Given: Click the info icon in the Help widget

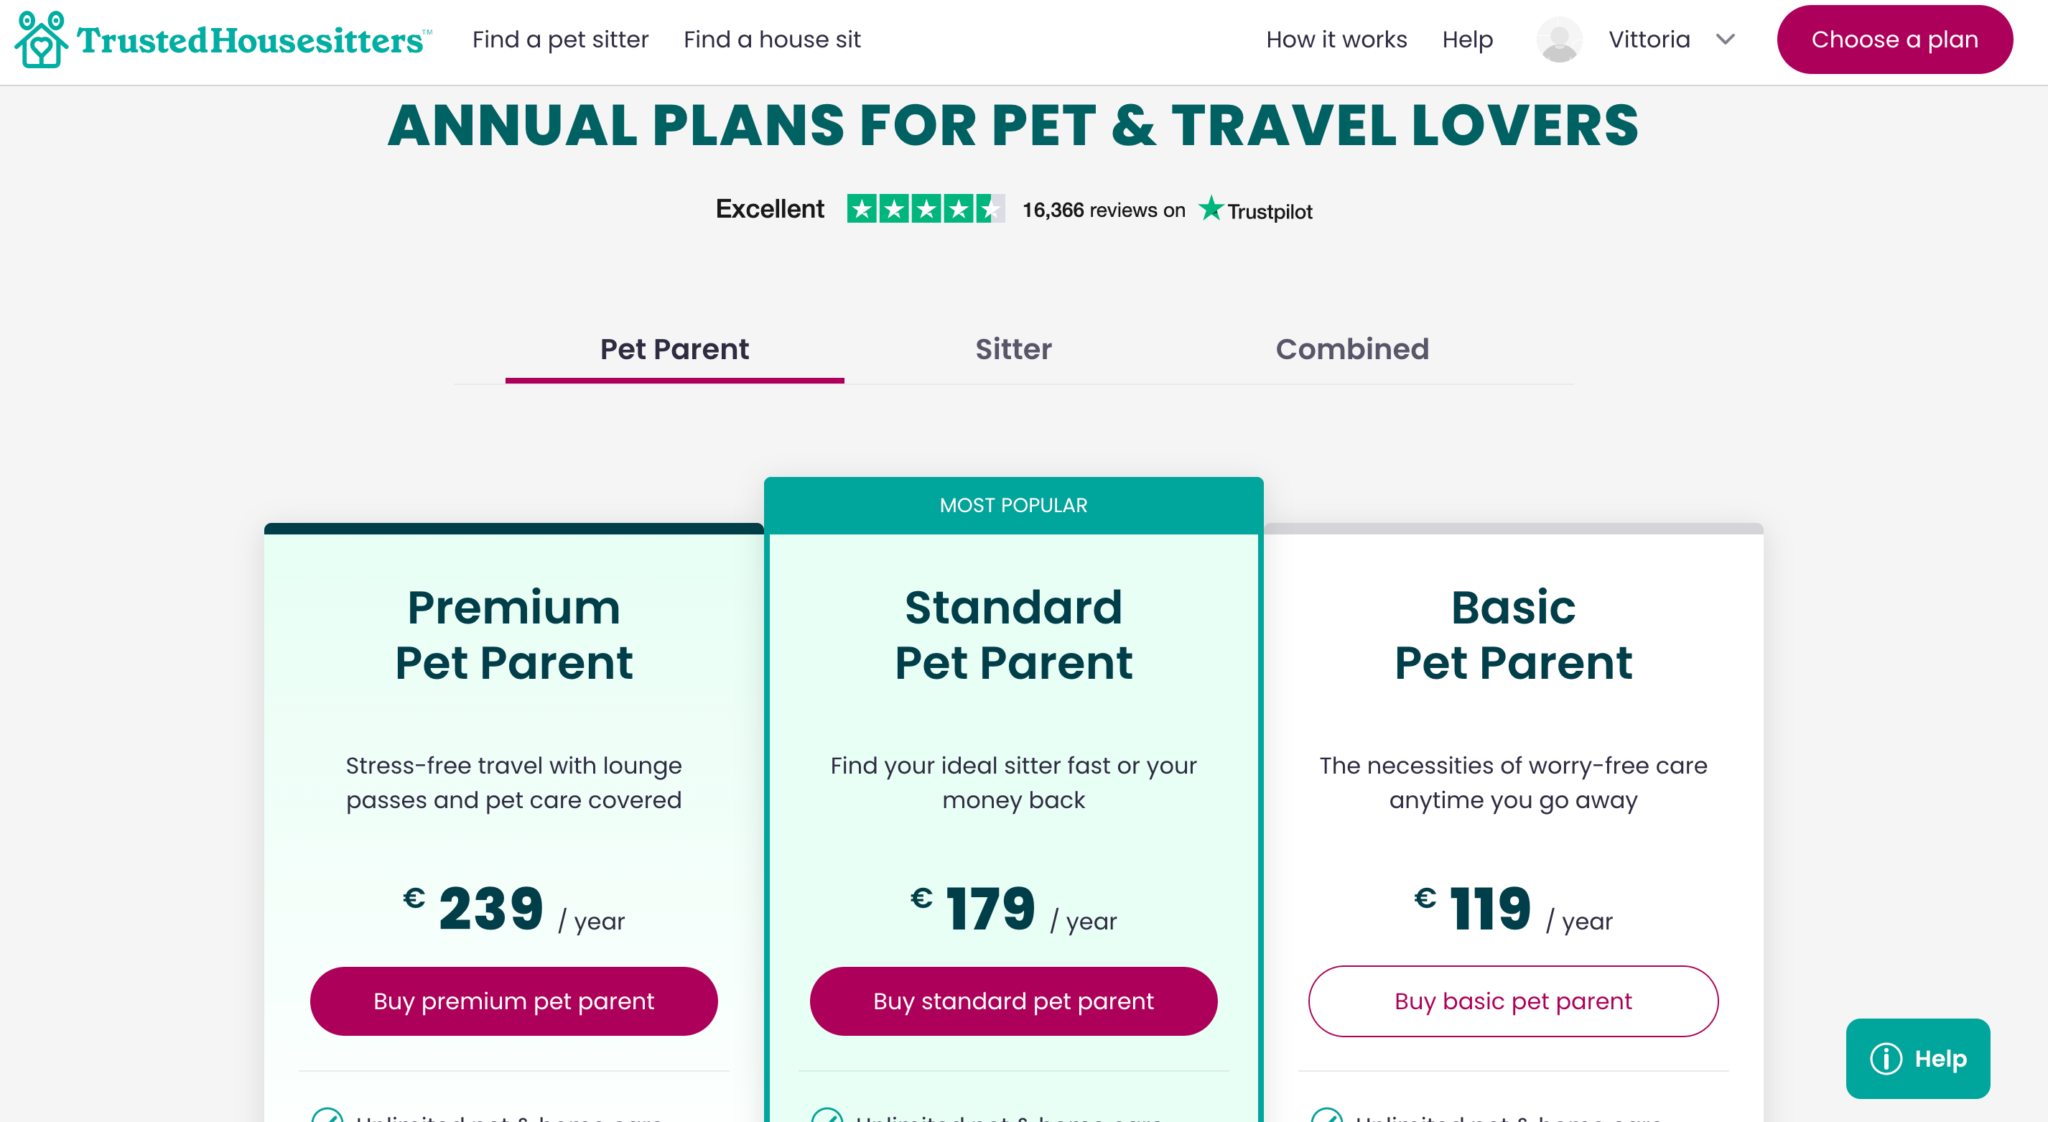Looking at the screenshot, I should point(1886,1058).
